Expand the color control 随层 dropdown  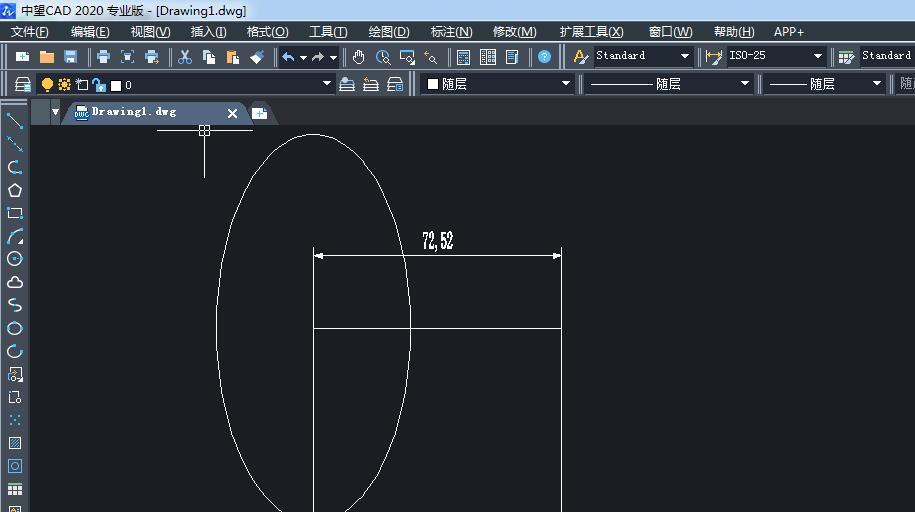pos(565,84)
